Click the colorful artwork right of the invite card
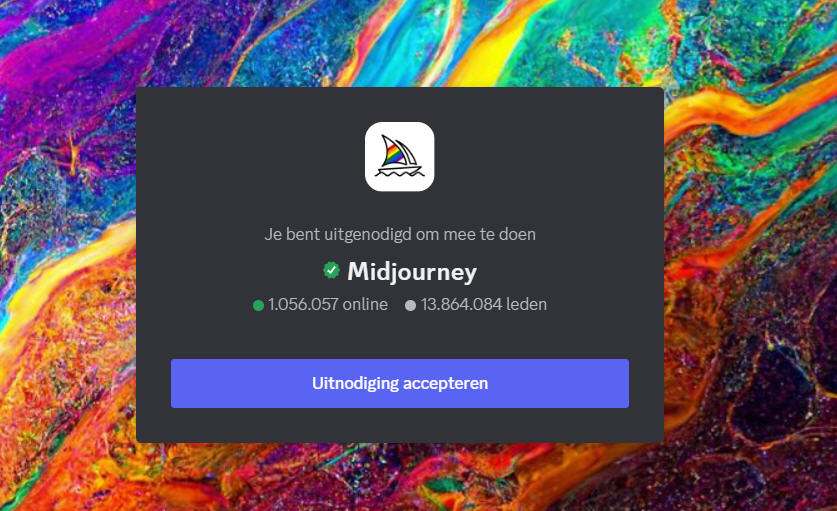837x511 pixels. pos(750,256)
